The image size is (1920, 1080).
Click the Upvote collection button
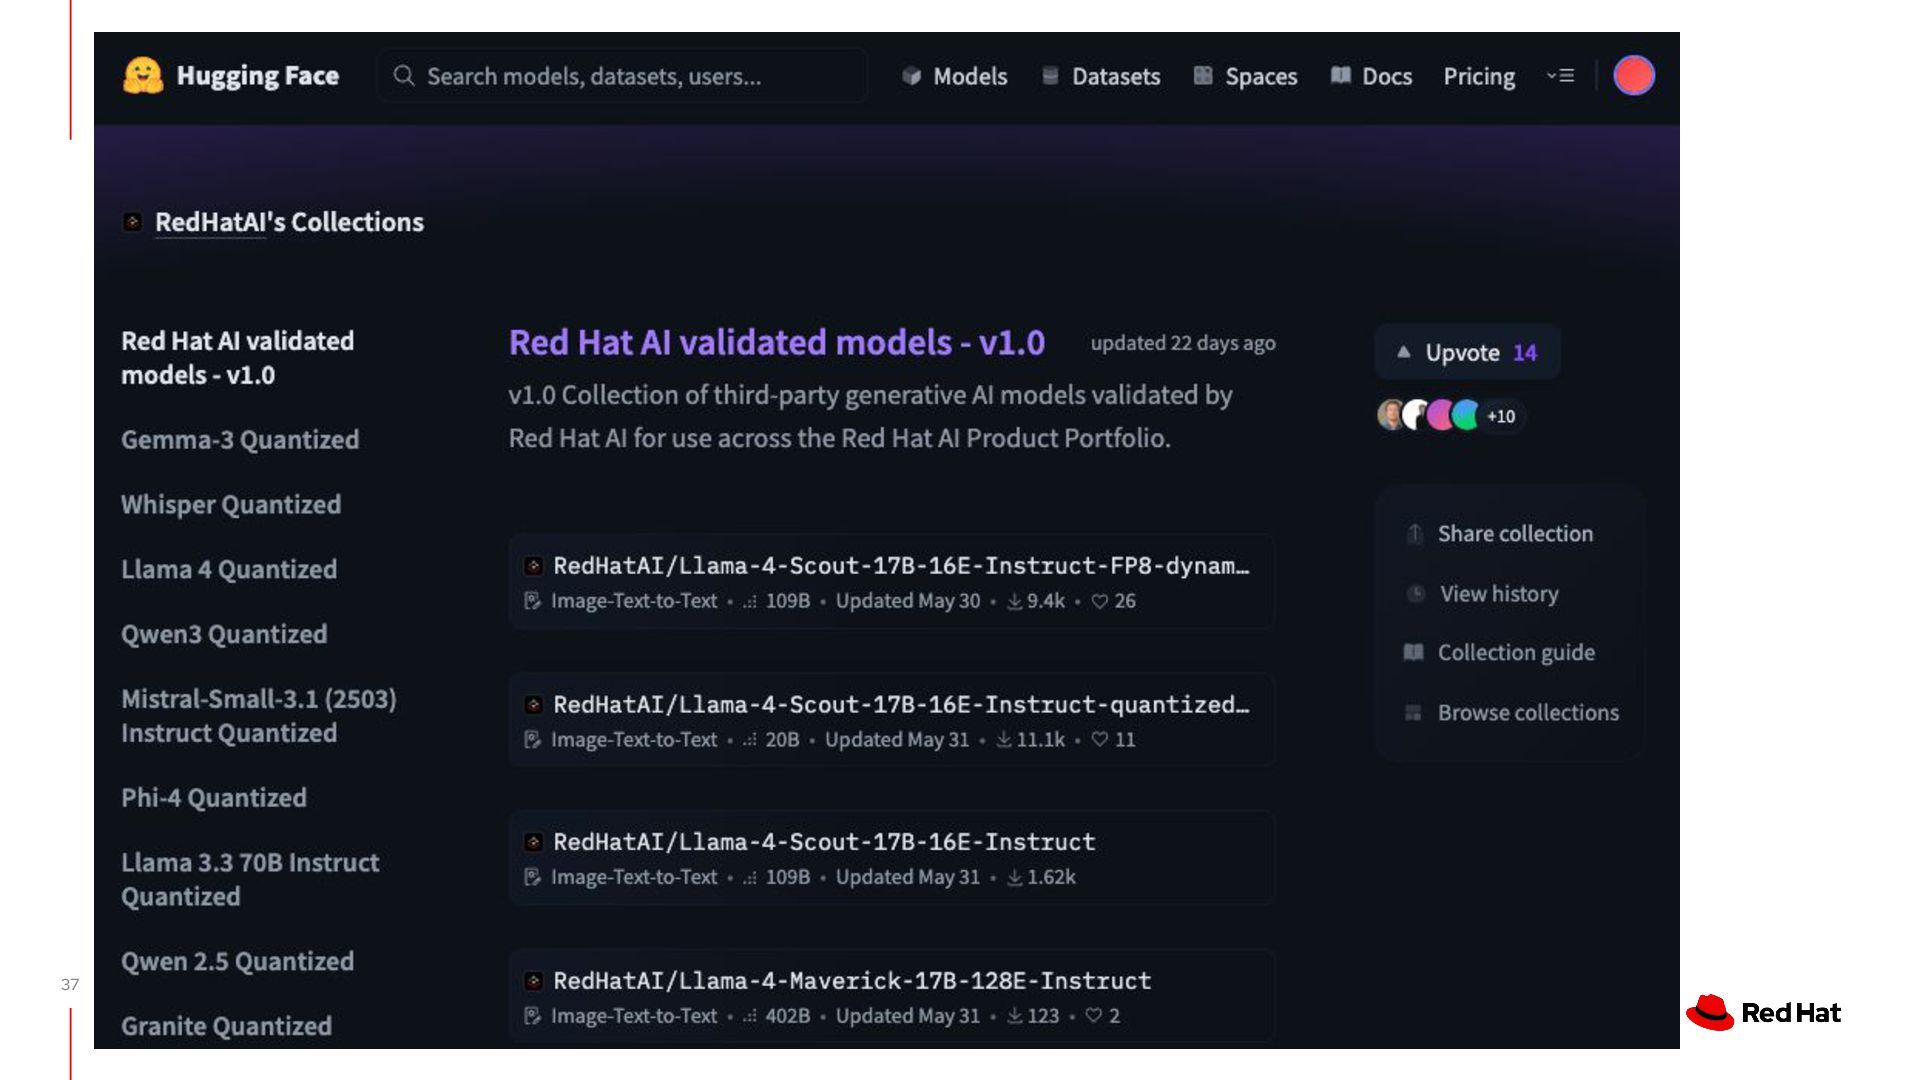1466,352
